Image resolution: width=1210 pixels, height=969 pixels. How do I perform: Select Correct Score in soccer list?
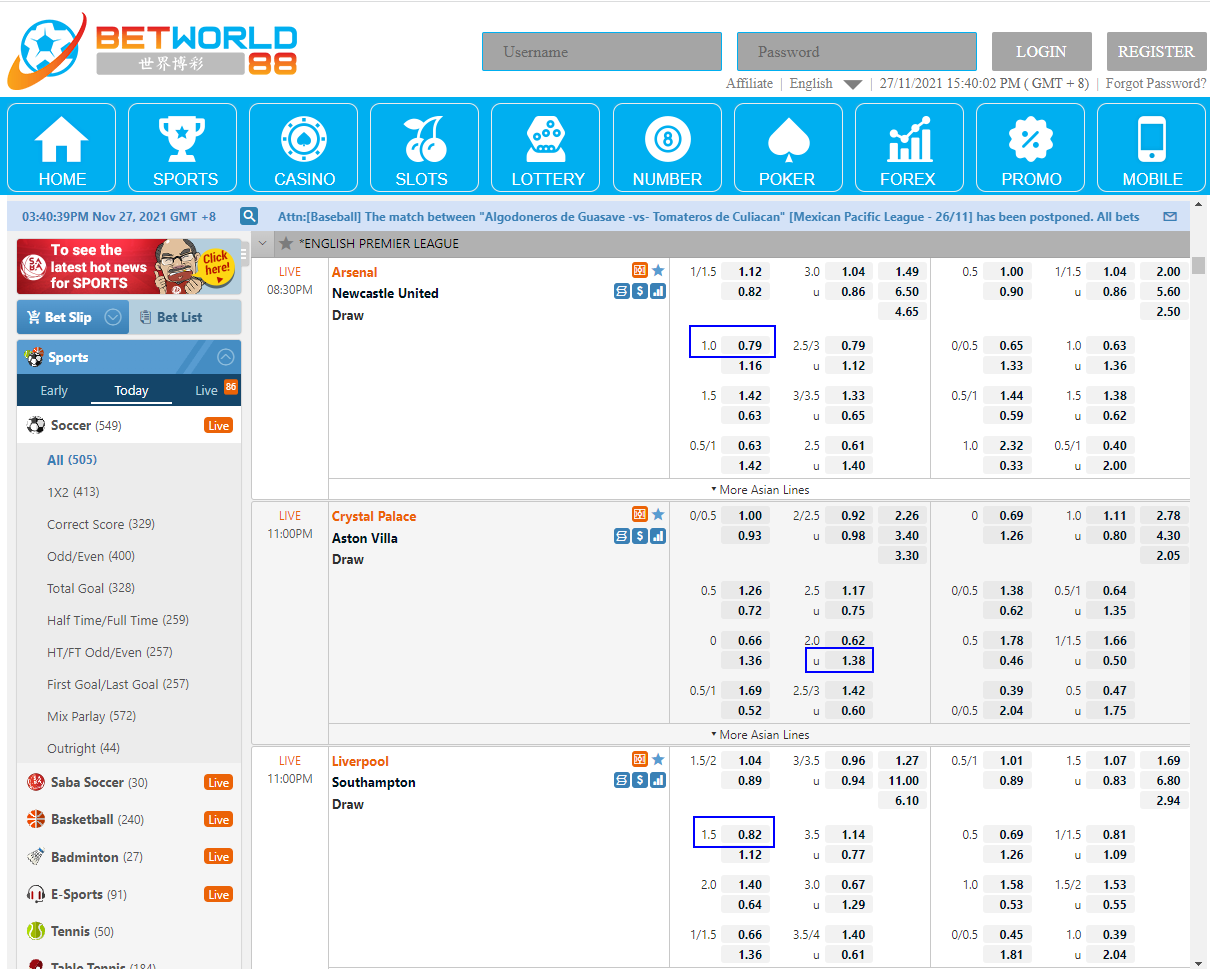[100, 524]
